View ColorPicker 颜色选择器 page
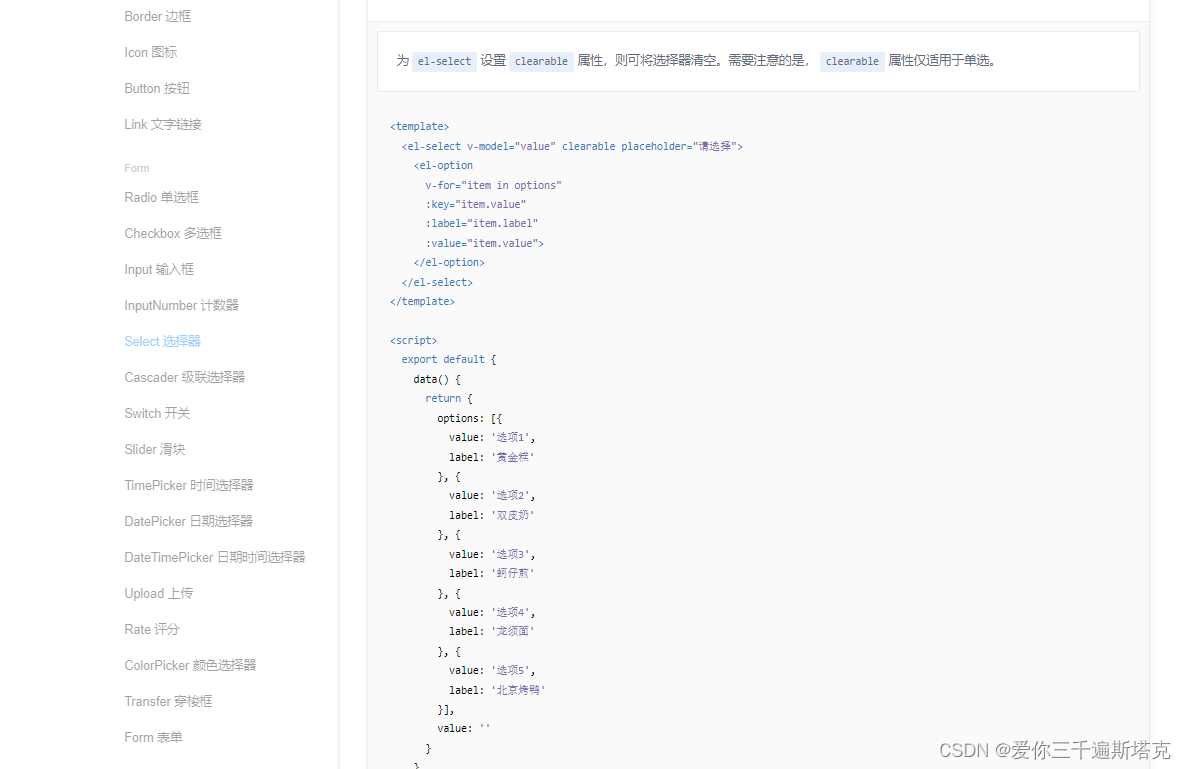This screenshot has width=1186, height=769. (190, 665)
